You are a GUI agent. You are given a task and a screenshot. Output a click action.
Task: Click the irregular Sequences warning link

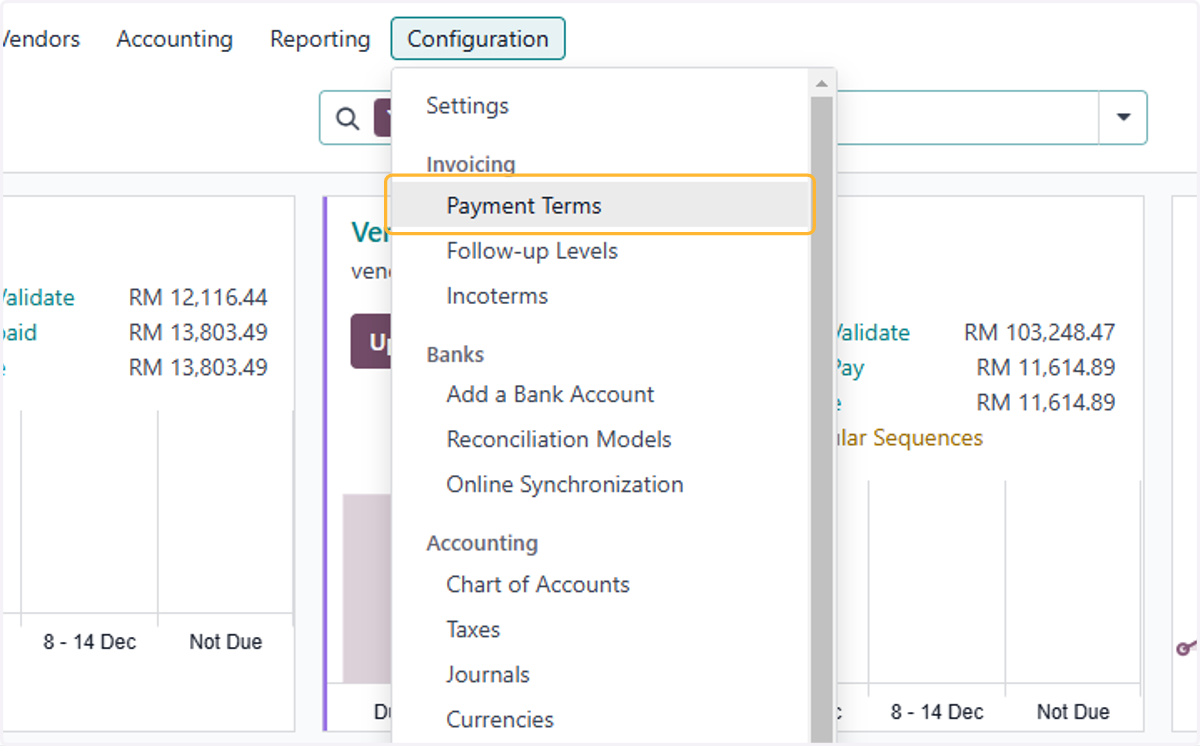point(908,438)
